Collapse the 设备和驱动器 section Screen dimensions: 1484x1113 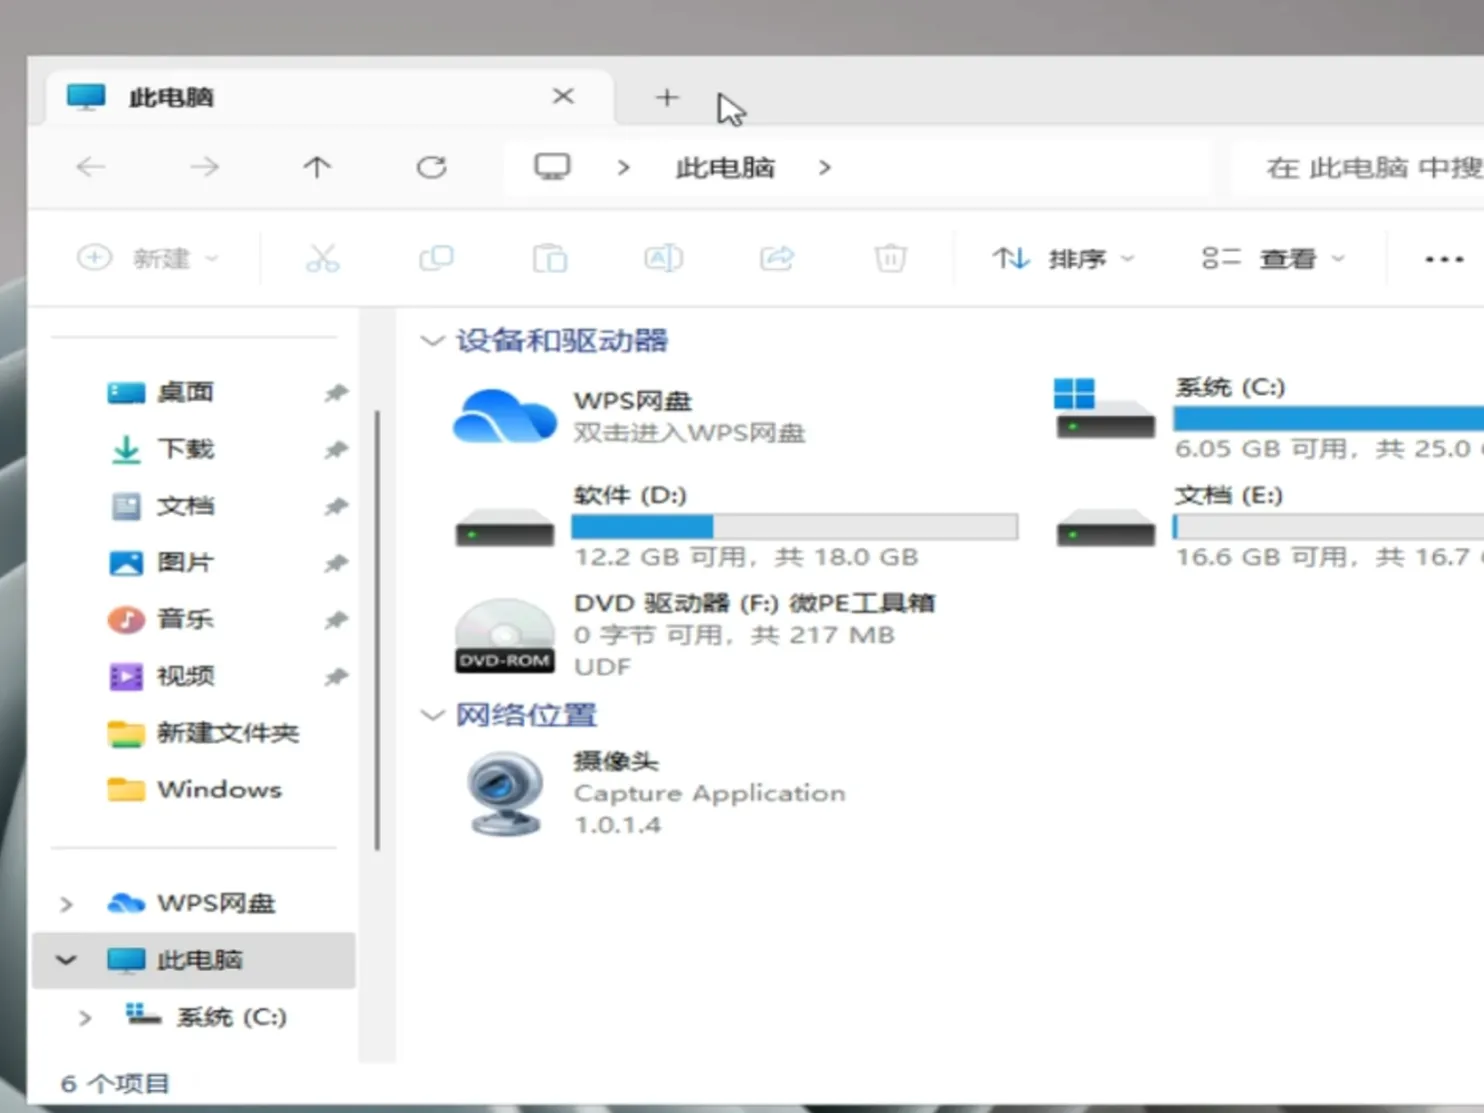432,340
